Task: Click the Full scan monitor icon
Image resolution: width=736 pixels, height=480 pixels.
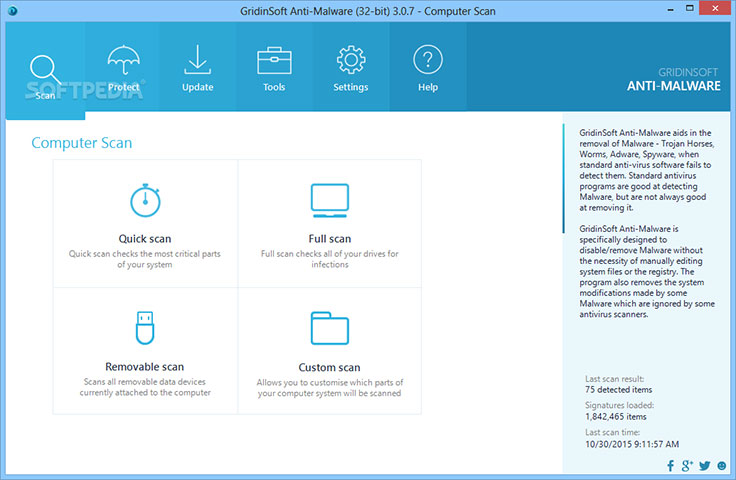Action: point(330,200)
